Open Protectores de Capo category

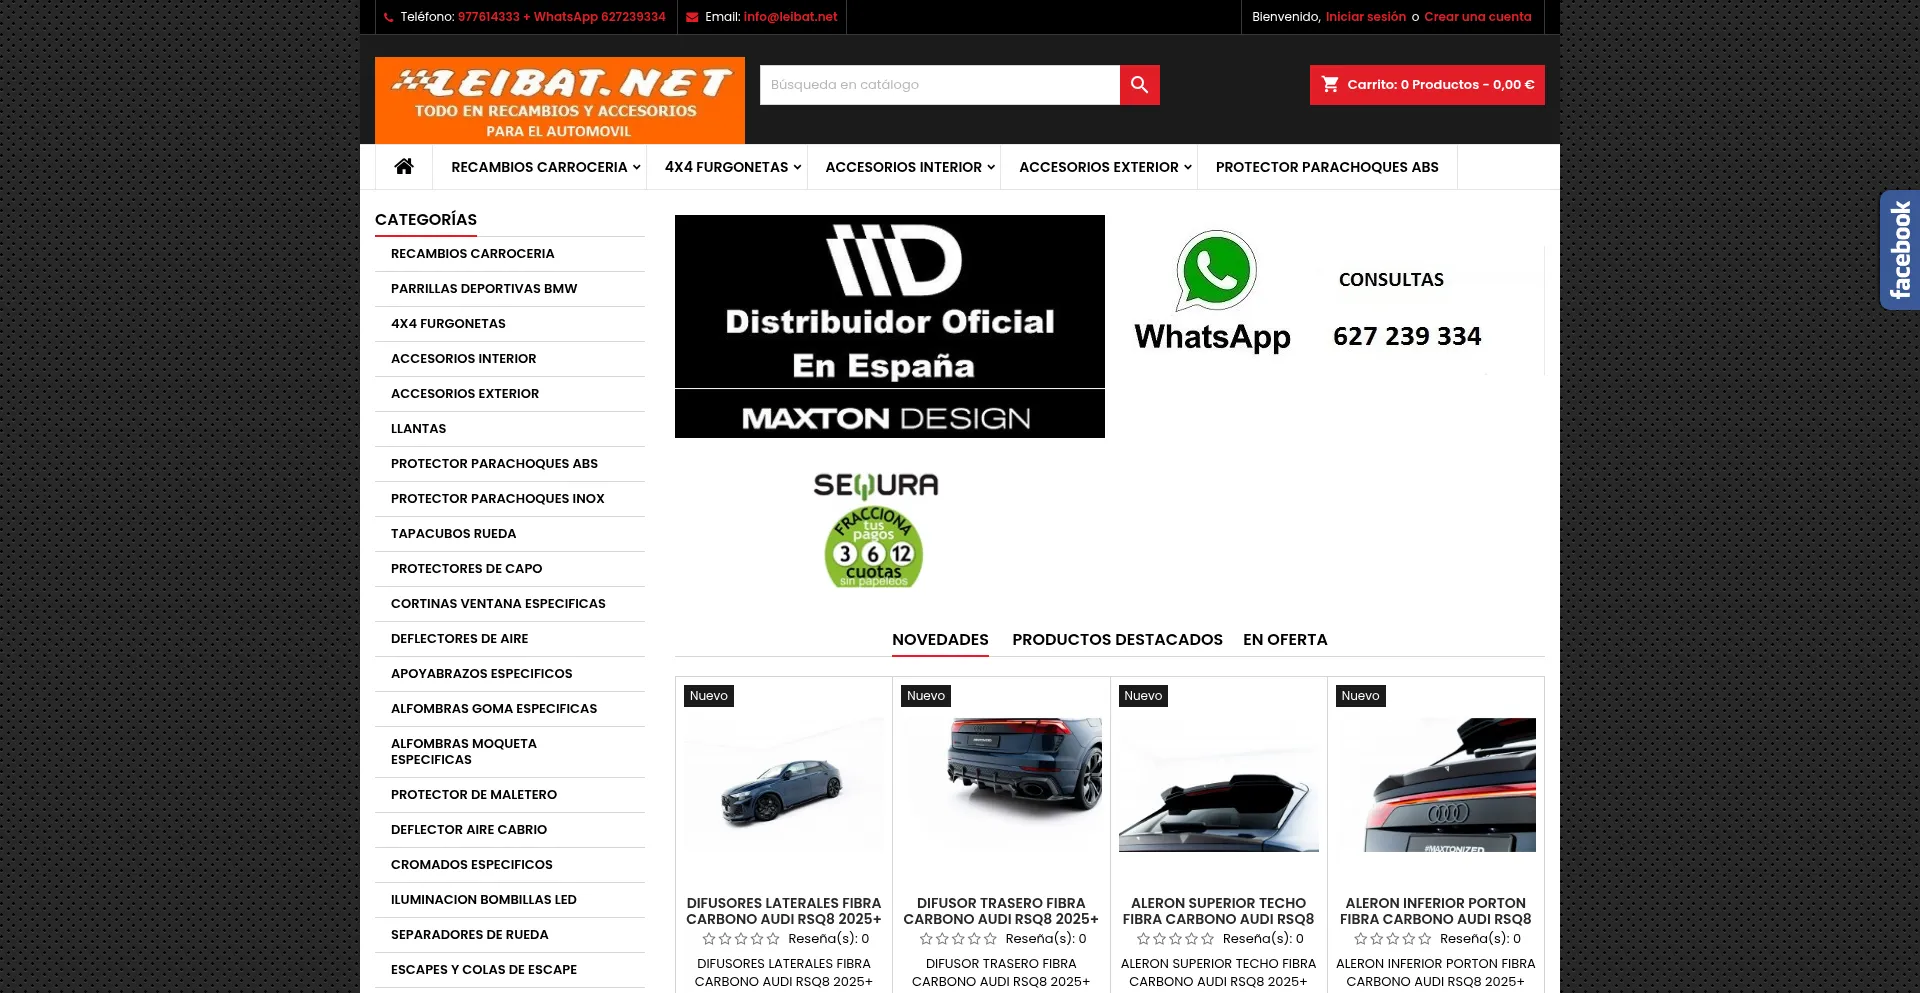pos(466,569)
